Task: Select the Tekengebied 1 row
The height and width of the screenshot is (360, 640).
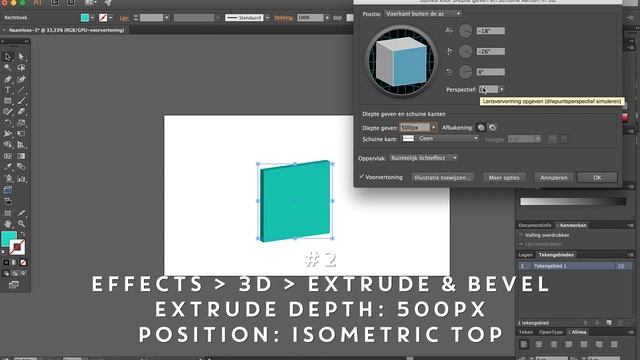Action: (x=575, y=266)
